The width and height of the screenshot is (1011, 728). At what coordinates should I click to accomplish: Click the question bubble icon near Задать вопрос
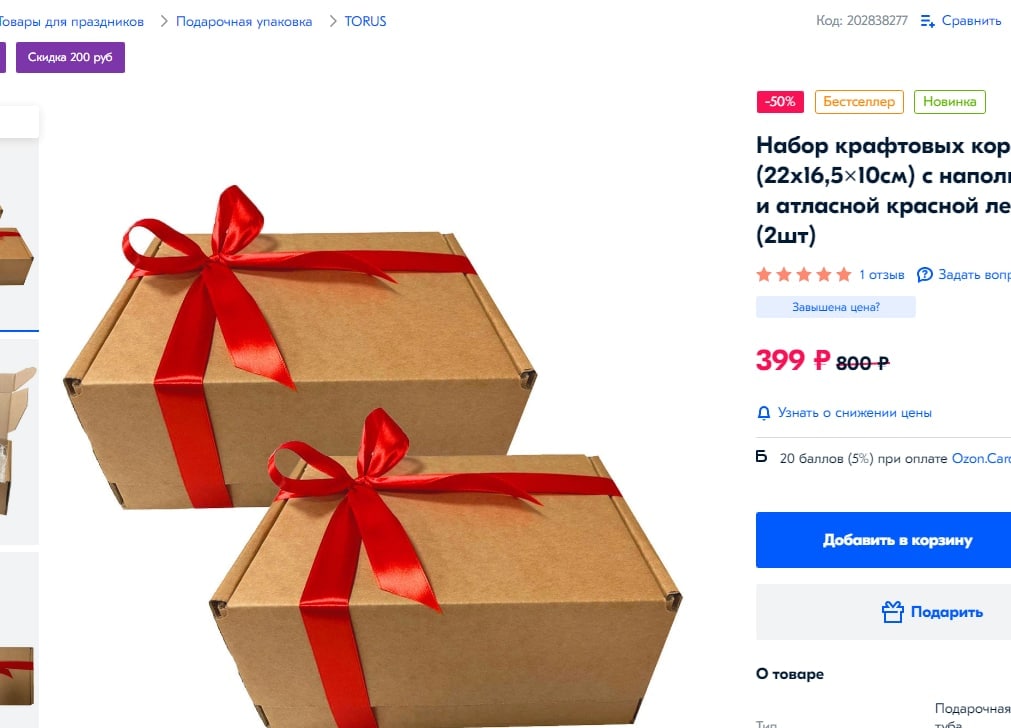coord(925,275)
